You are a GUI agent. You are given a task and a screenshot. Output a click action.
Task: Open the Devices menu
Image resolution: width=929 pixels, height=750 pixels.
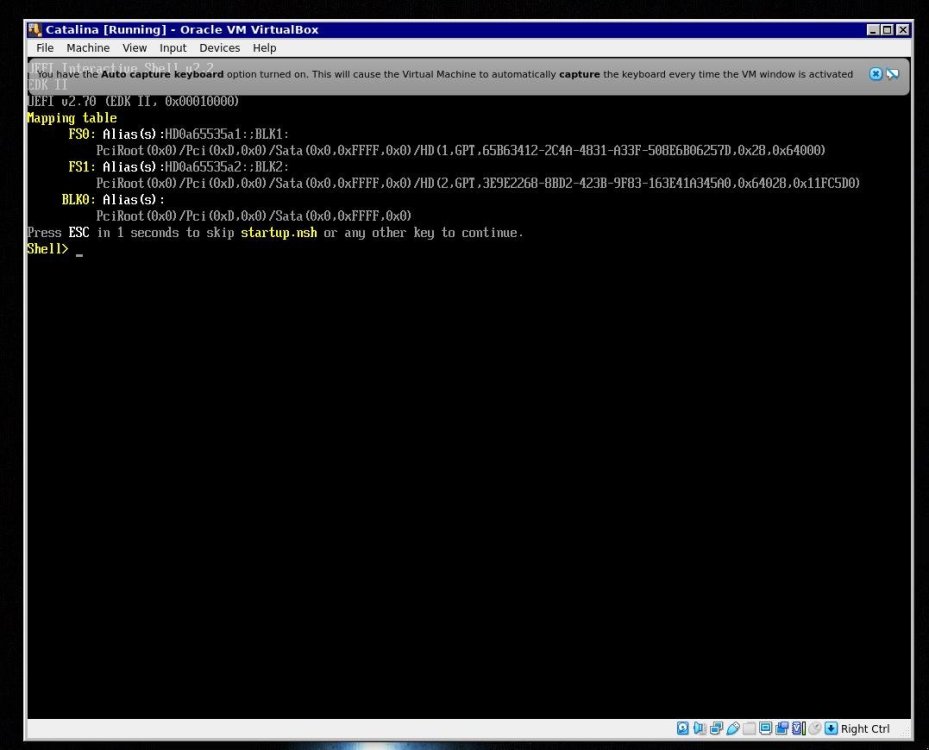[219, 48]
